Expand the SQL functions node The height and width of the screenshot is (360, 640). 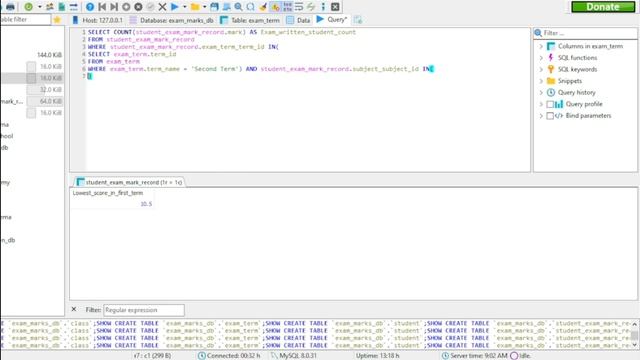pos(541,58)
